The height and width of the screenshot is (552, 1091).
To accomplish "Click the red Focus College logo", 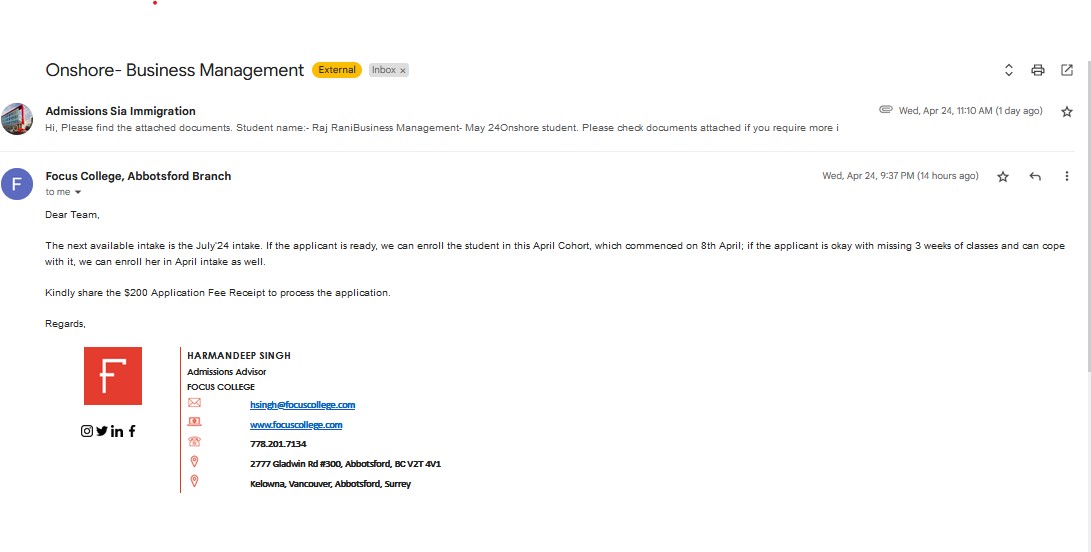I will coord(113,376).
